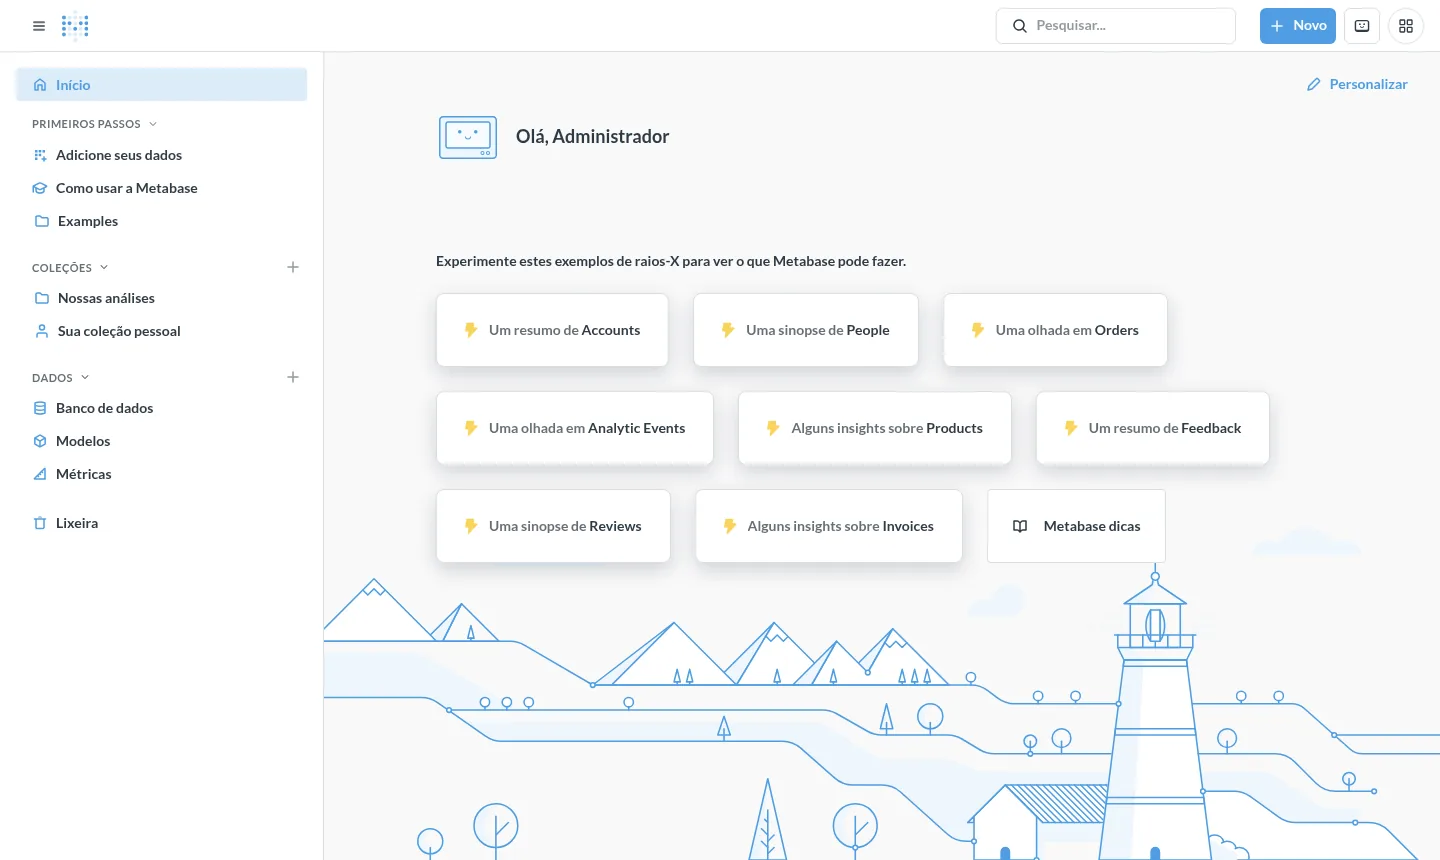Image resolution: width=1440 pixels, height=860 pixels.
Task: Open the Nossas análises collection
Action: pyautogui.click(x=162, y=298)
